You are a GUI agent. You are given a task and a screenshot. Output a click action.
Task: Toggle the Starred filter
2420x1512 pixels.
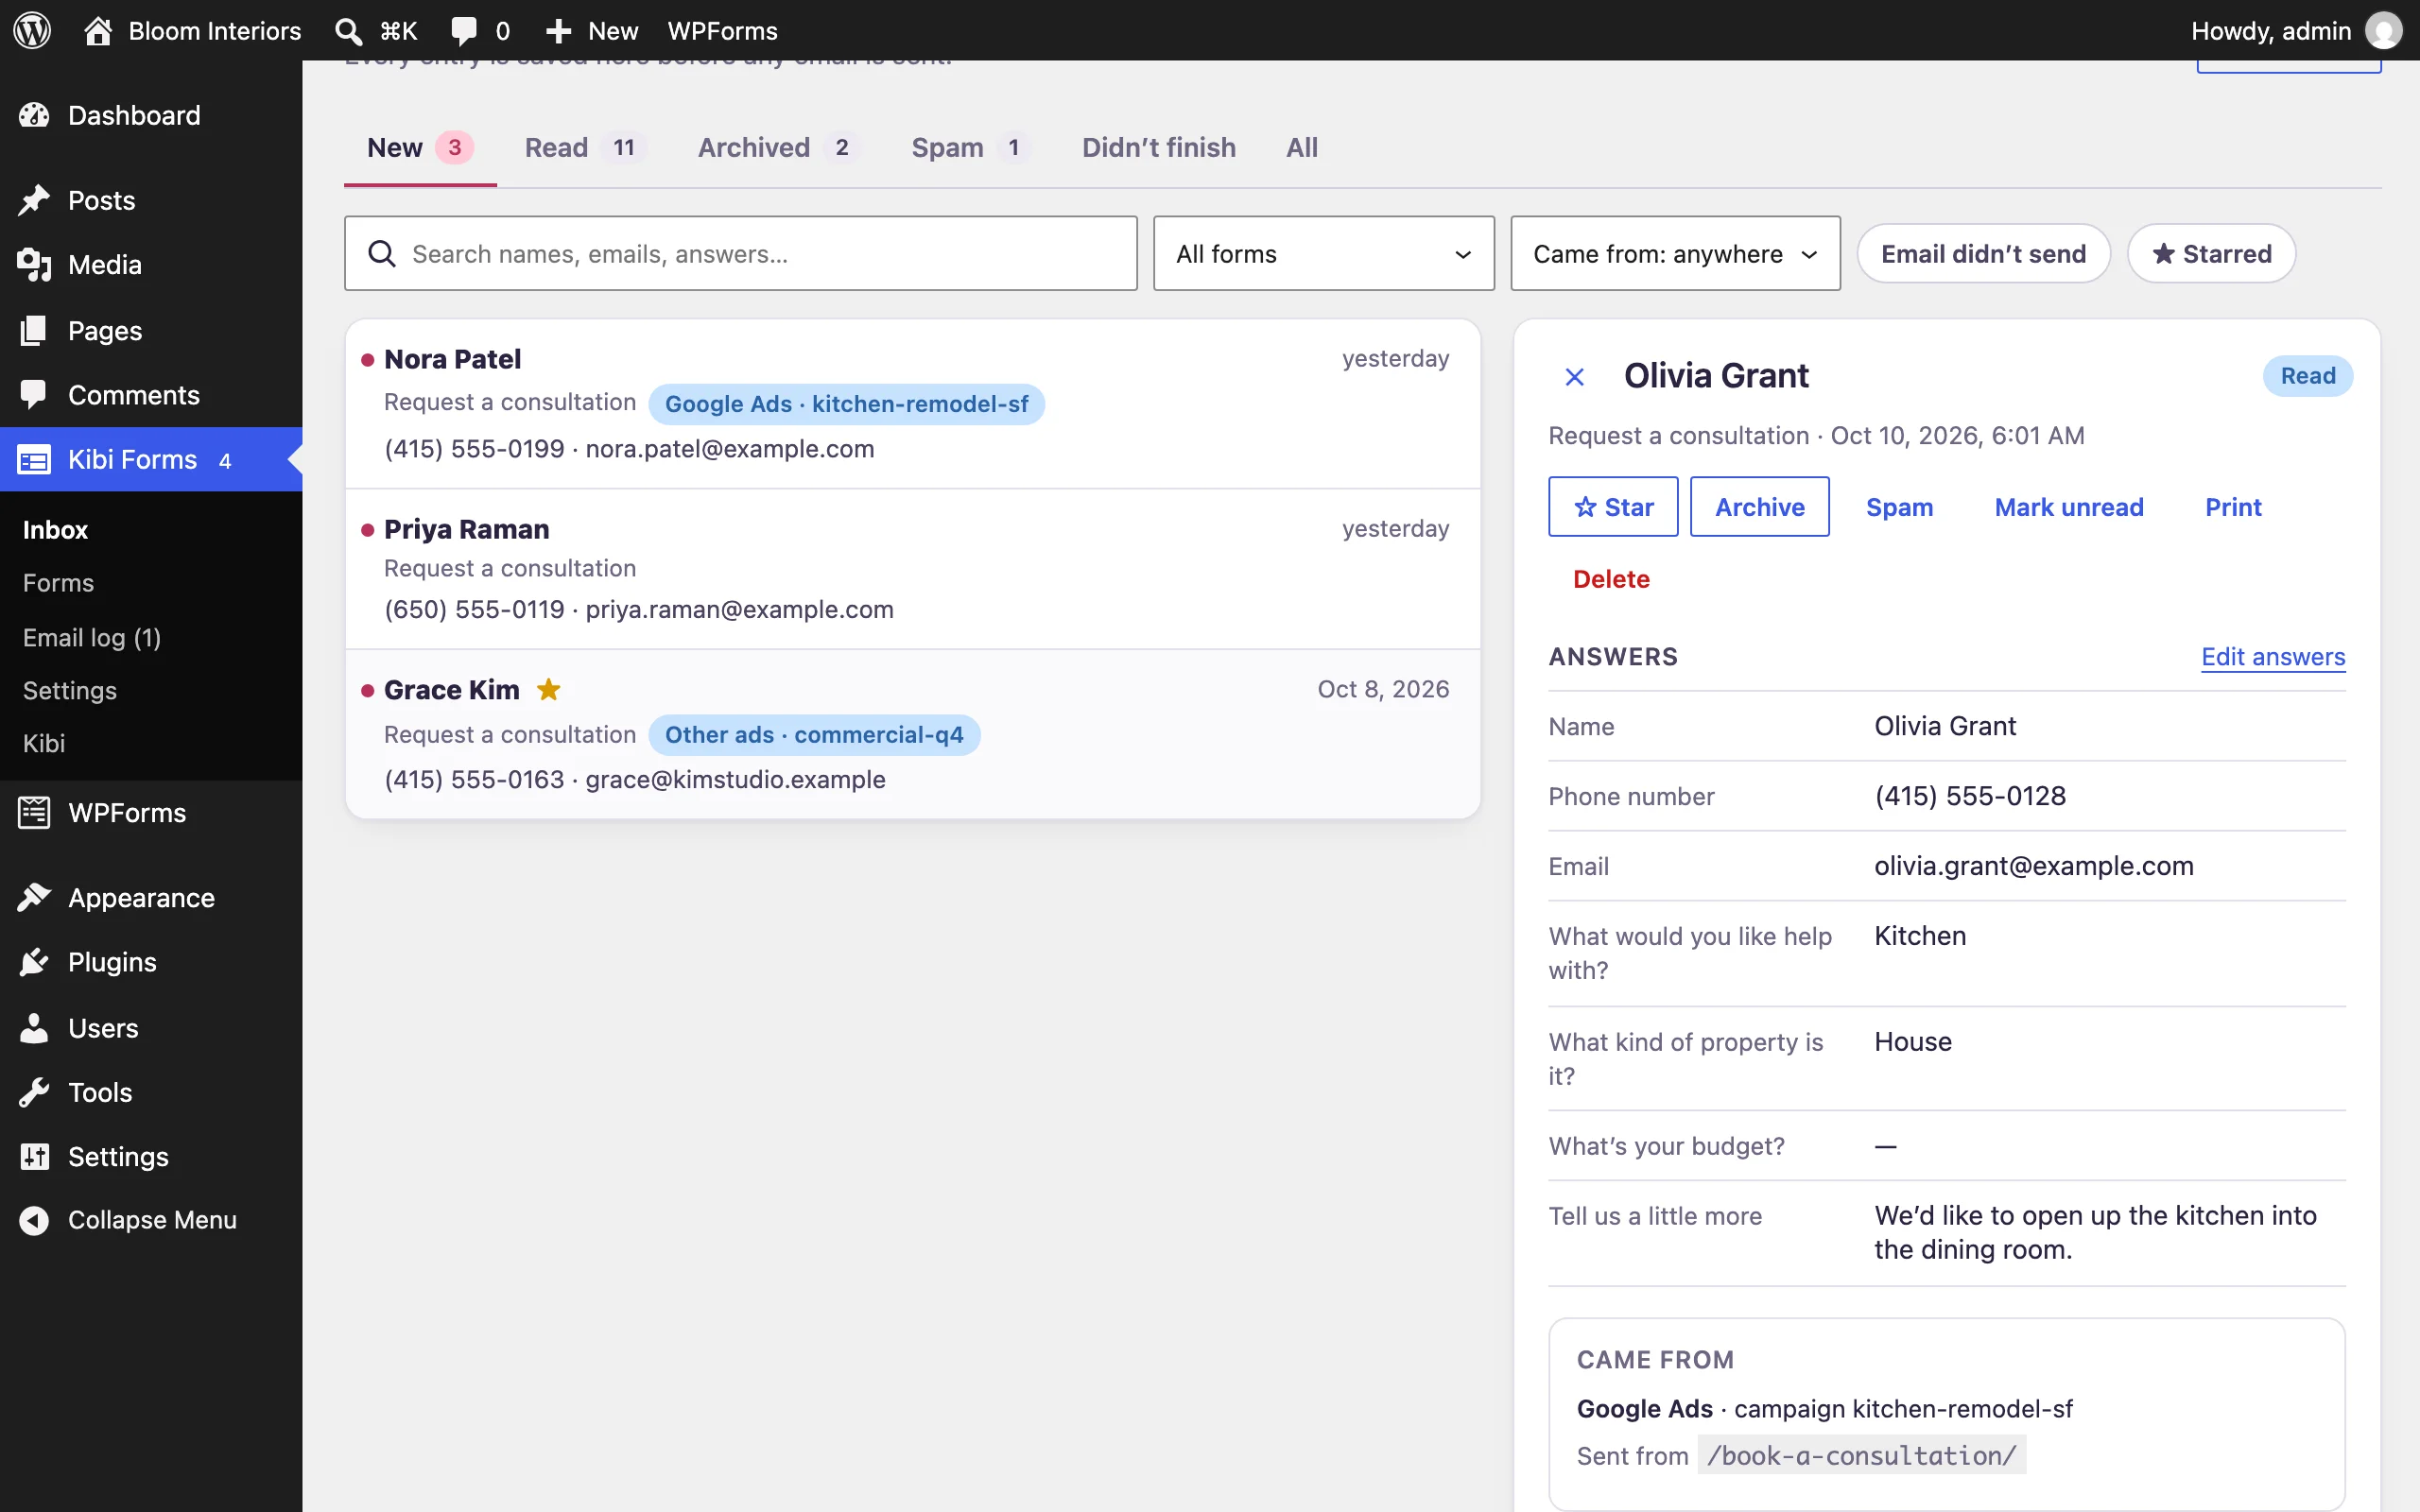pos(2210,254)
